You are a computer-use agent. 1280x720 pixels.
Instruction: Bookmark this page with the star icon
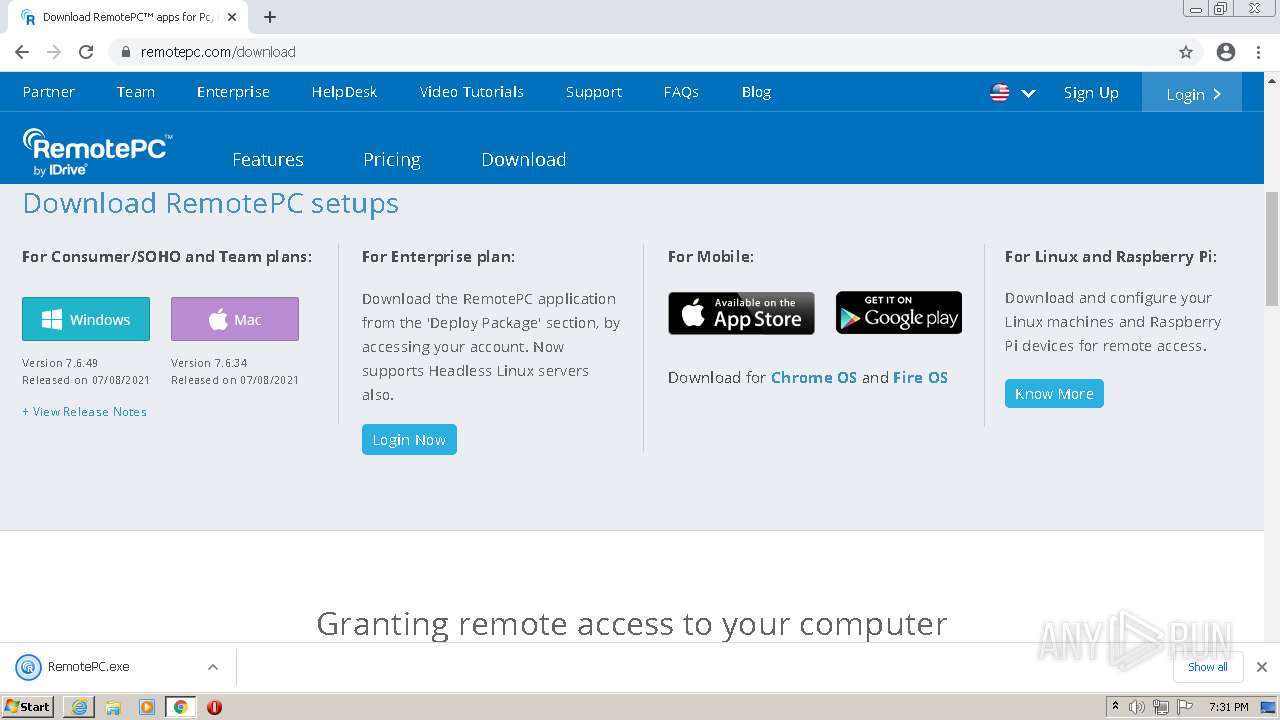pos(1186,52)
